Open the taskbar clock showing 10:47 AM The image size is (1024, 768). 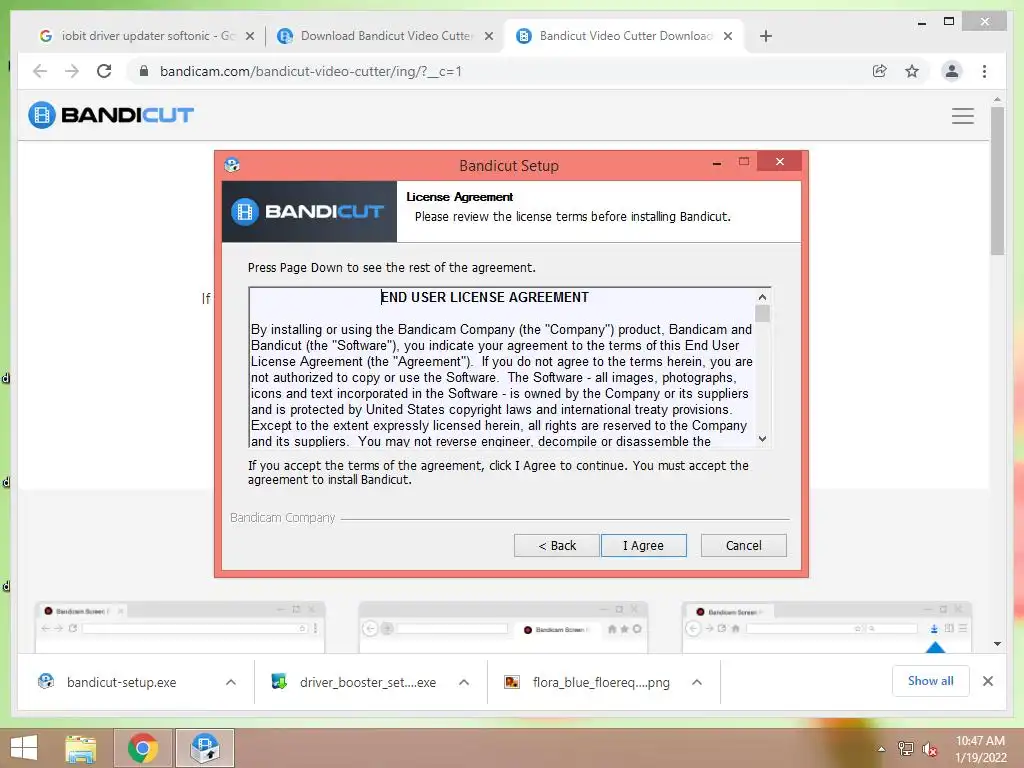[x=980, y=749]
